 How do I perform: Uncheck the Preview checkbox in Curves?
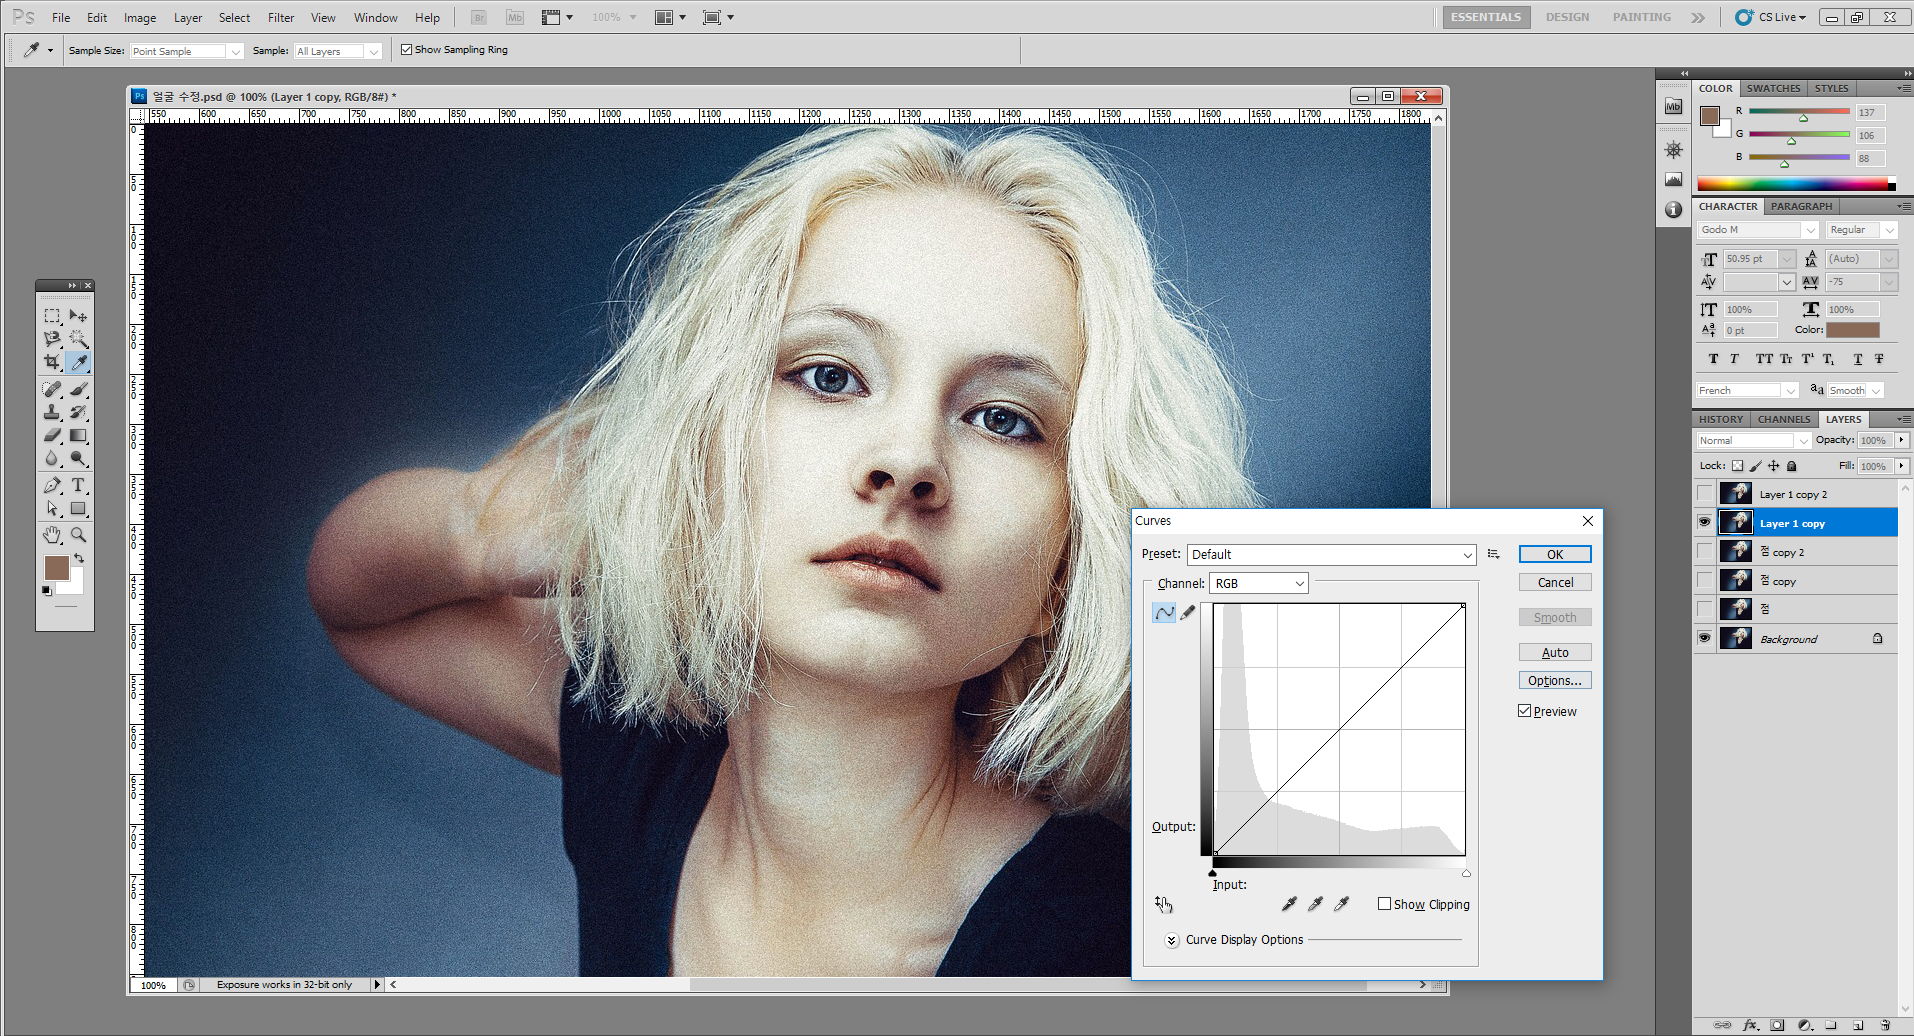pyautogui.click(x=1525, y=711)
